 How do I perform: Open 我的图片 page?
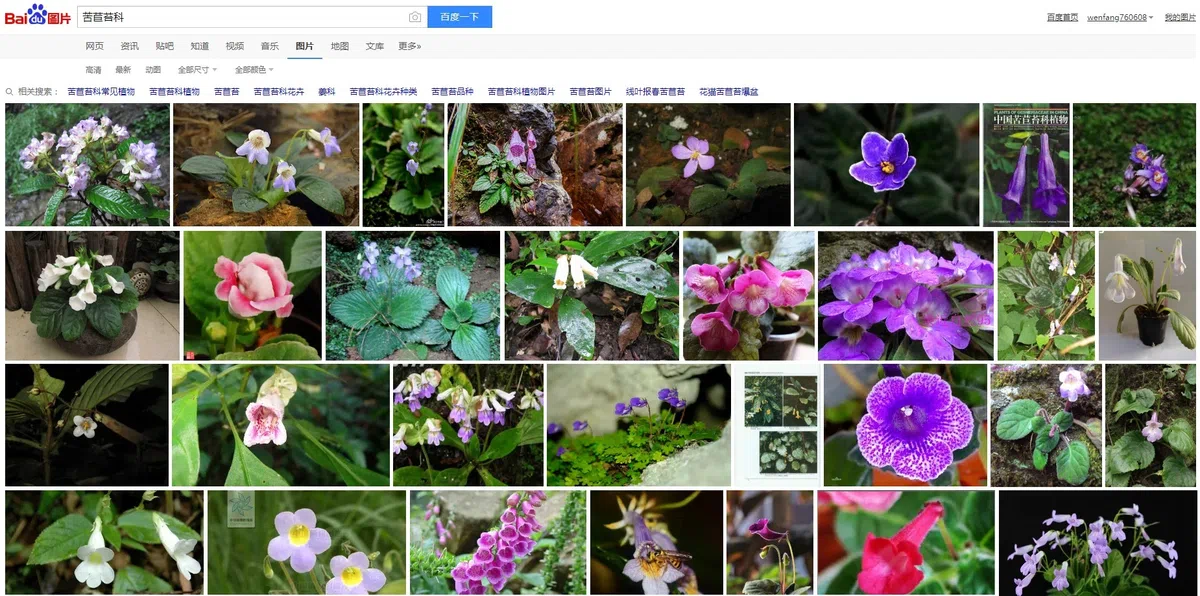point(1180,17)
